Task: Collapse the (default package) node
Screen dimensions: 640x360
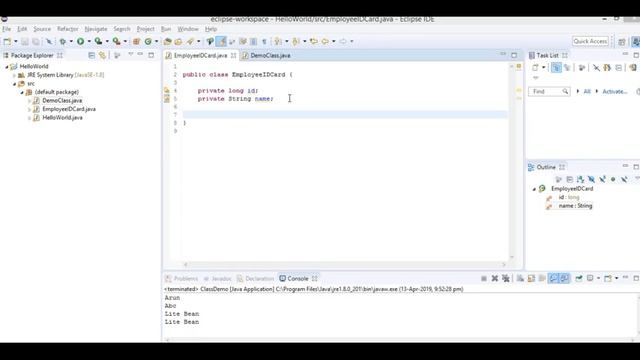Action: (22, 92)
